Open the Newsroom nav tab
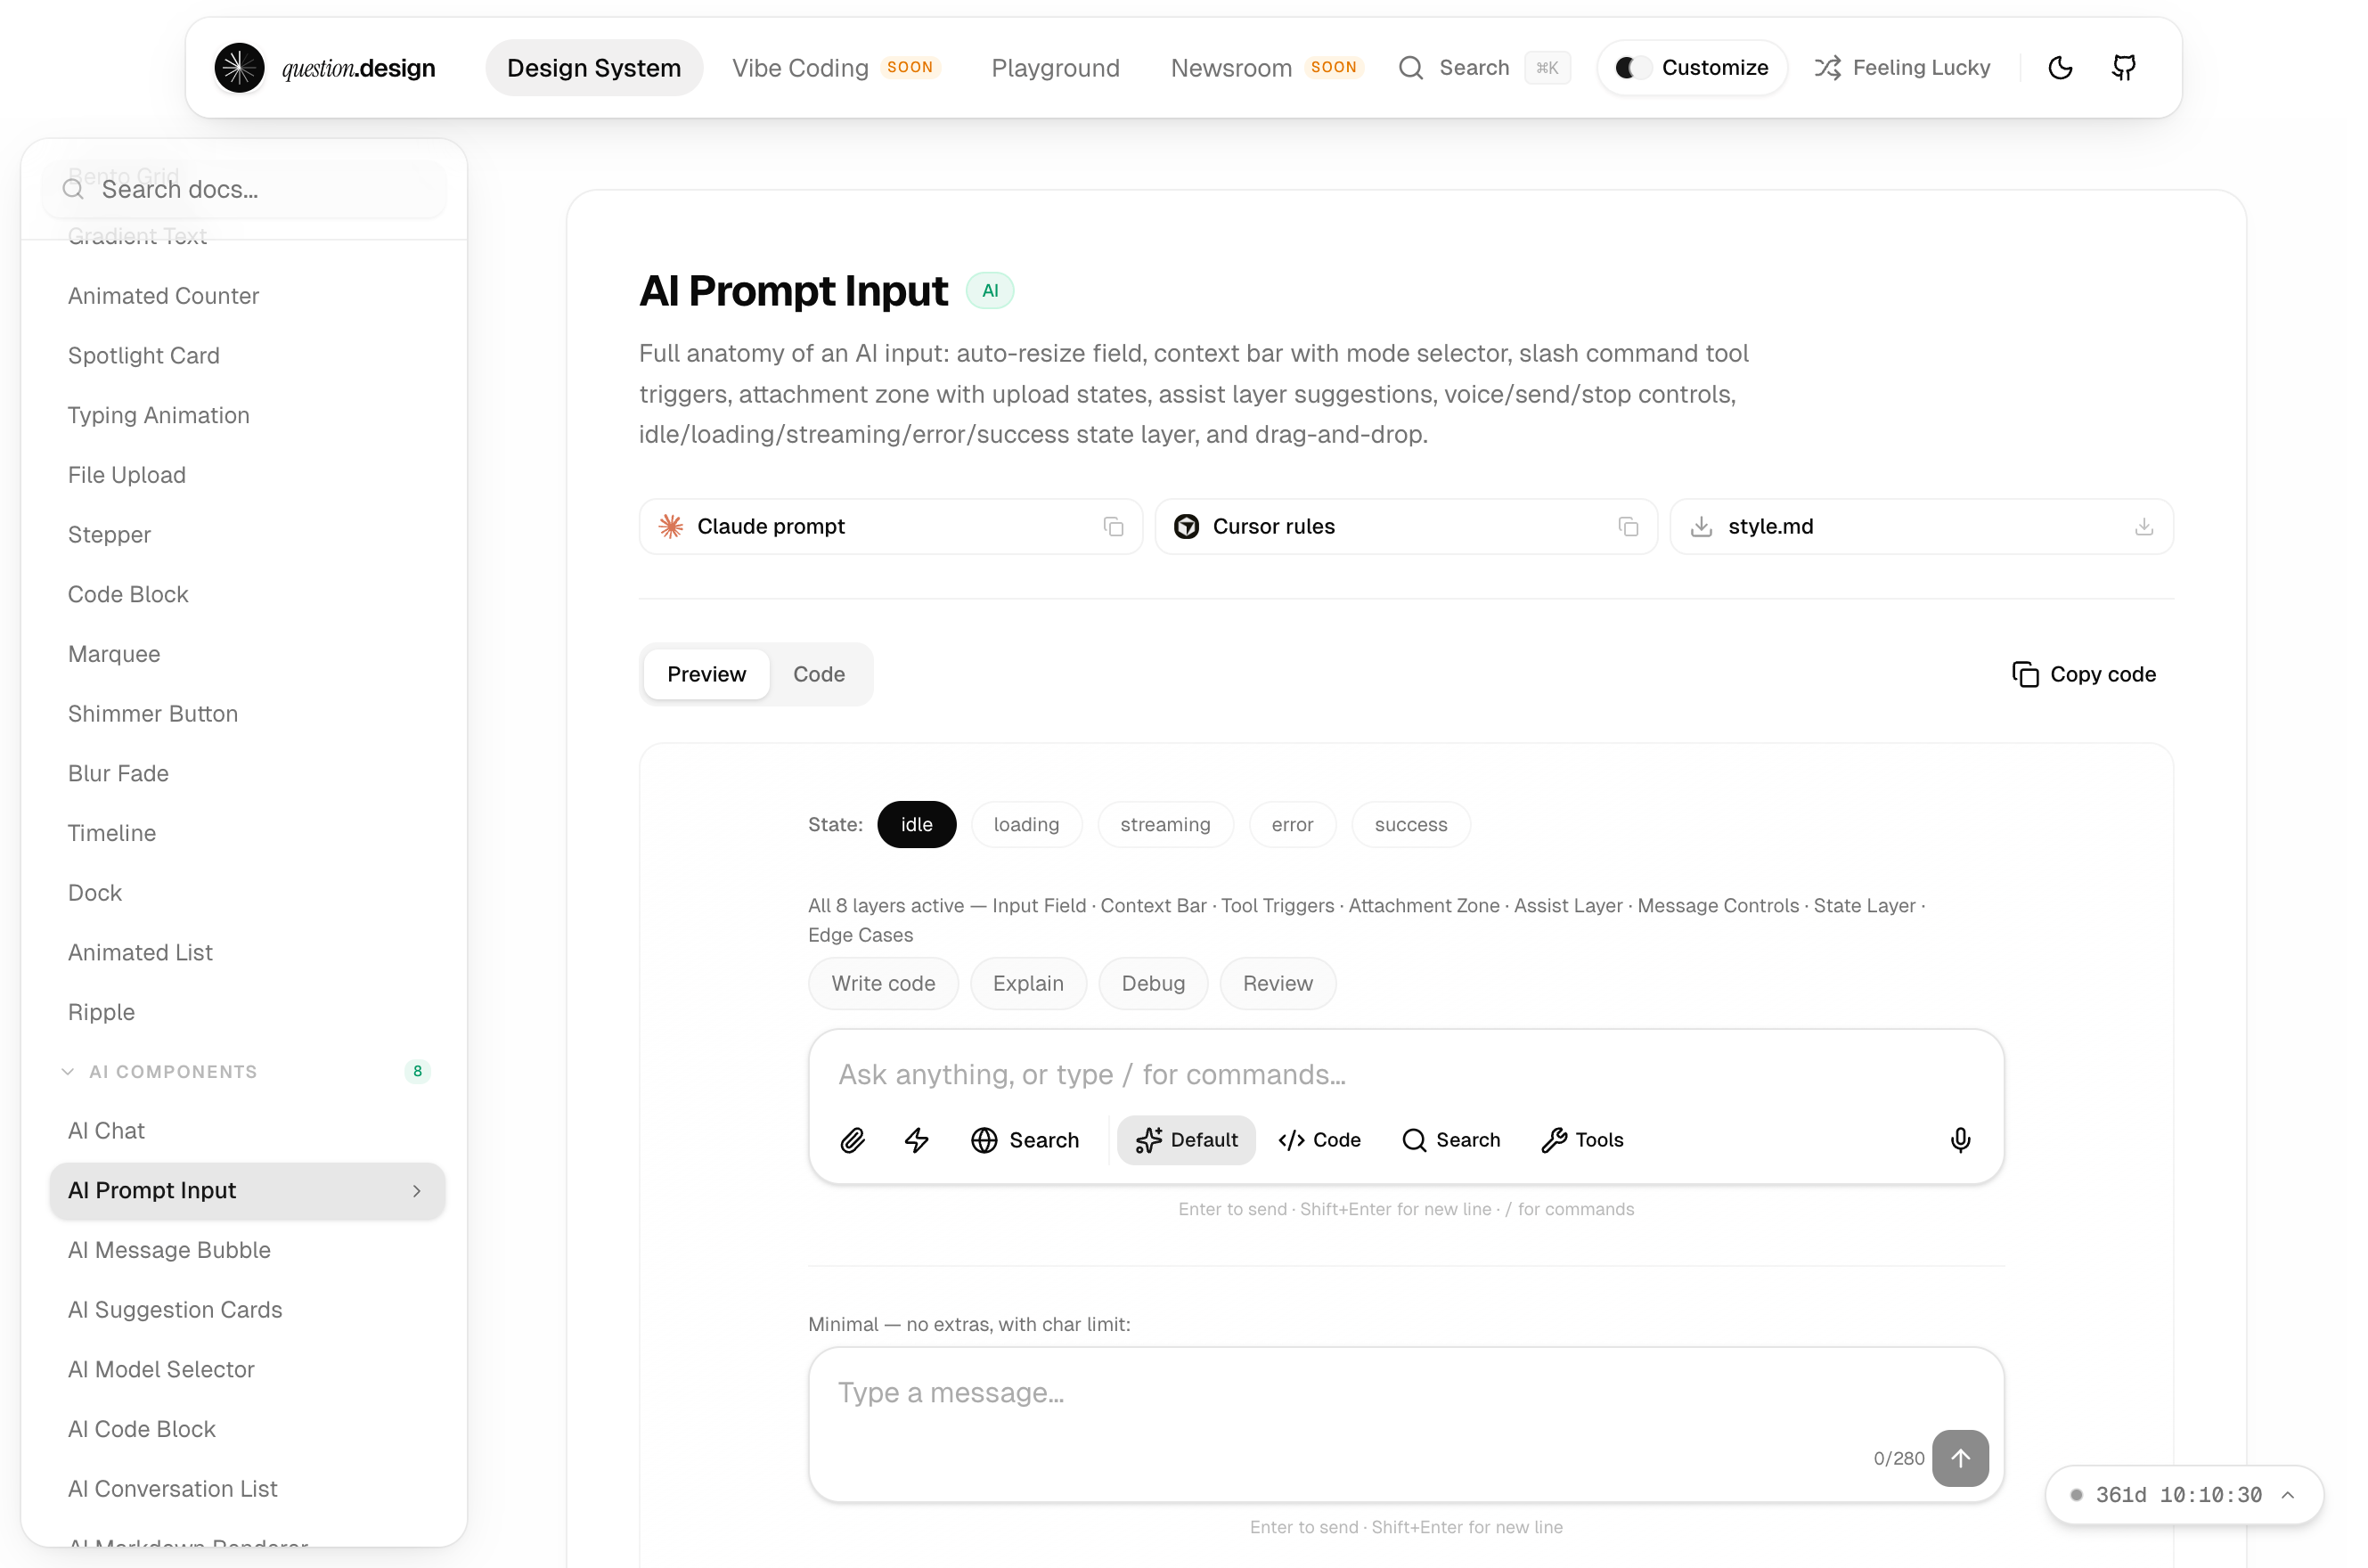The width and height of the screenshot is (2368, 1568). [1267, 68]
